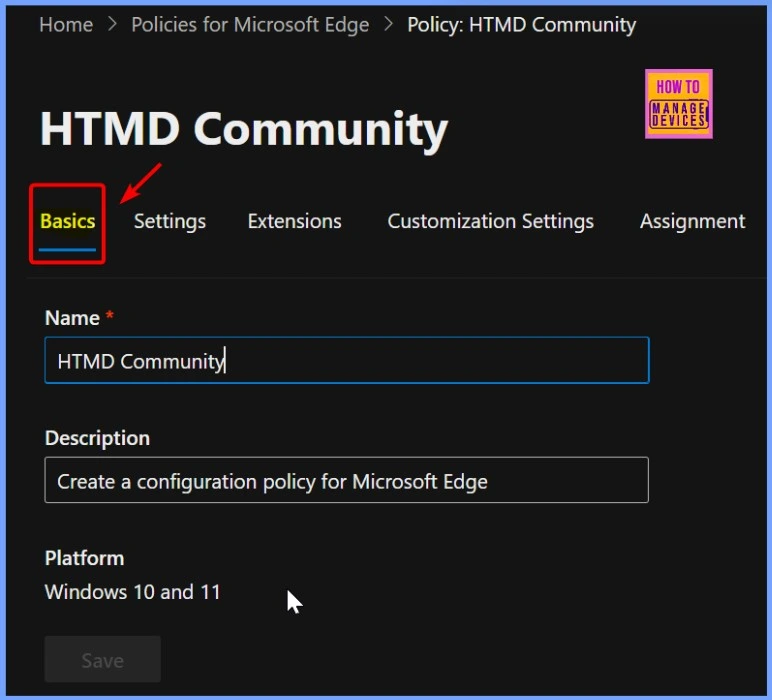Click the Description field label
The width and height of the screenshot is (772, 700).
pos(97,438)
